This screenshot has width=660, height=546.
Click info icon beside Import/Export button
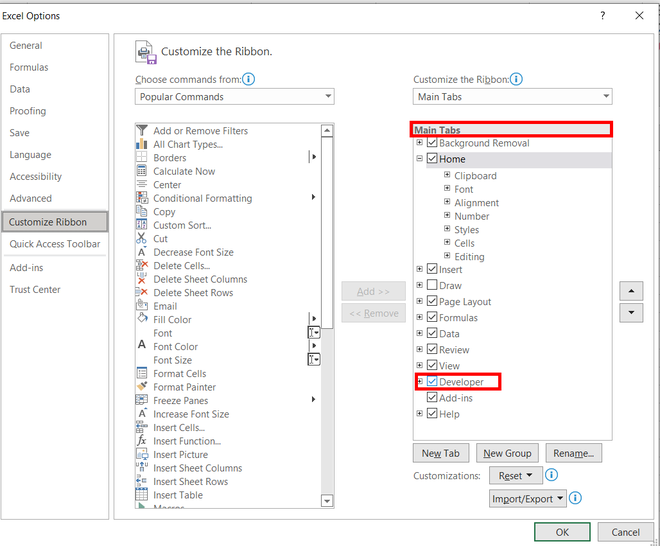coord(575,498)
